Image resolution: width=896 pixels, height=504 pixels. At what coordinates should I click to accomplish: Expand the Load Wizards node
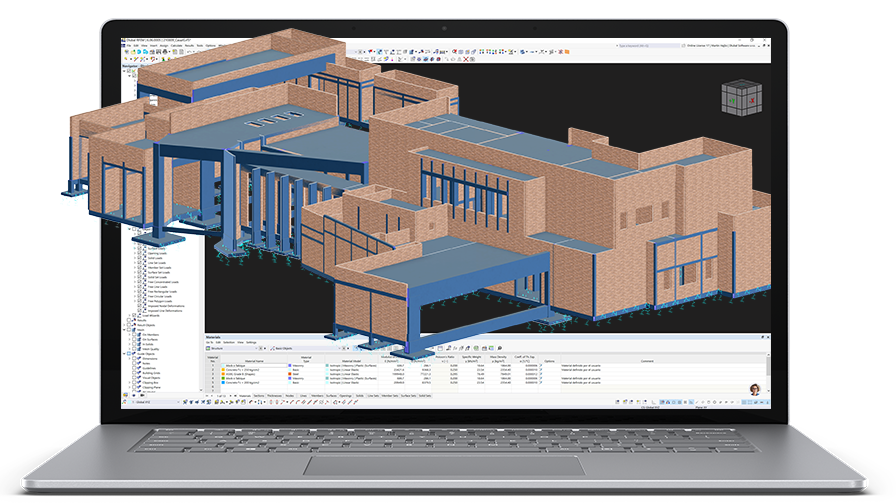(x=130, y=315)
